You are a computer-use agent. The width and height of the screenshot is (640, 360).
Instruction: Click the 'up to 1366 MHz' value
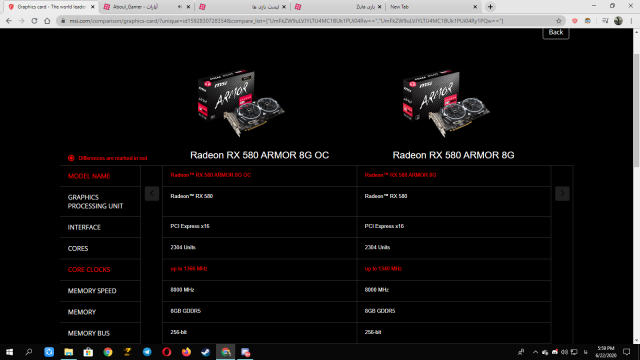click(x=189, y=269)
